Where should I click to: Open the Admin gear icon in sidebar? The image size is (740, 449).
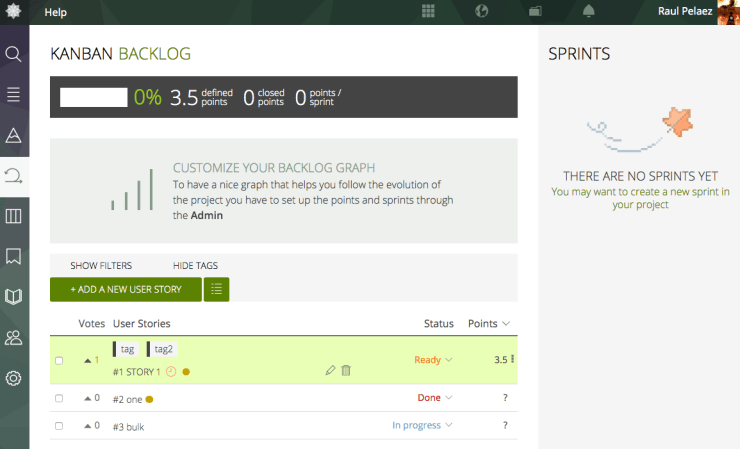(x=14, y=378)
